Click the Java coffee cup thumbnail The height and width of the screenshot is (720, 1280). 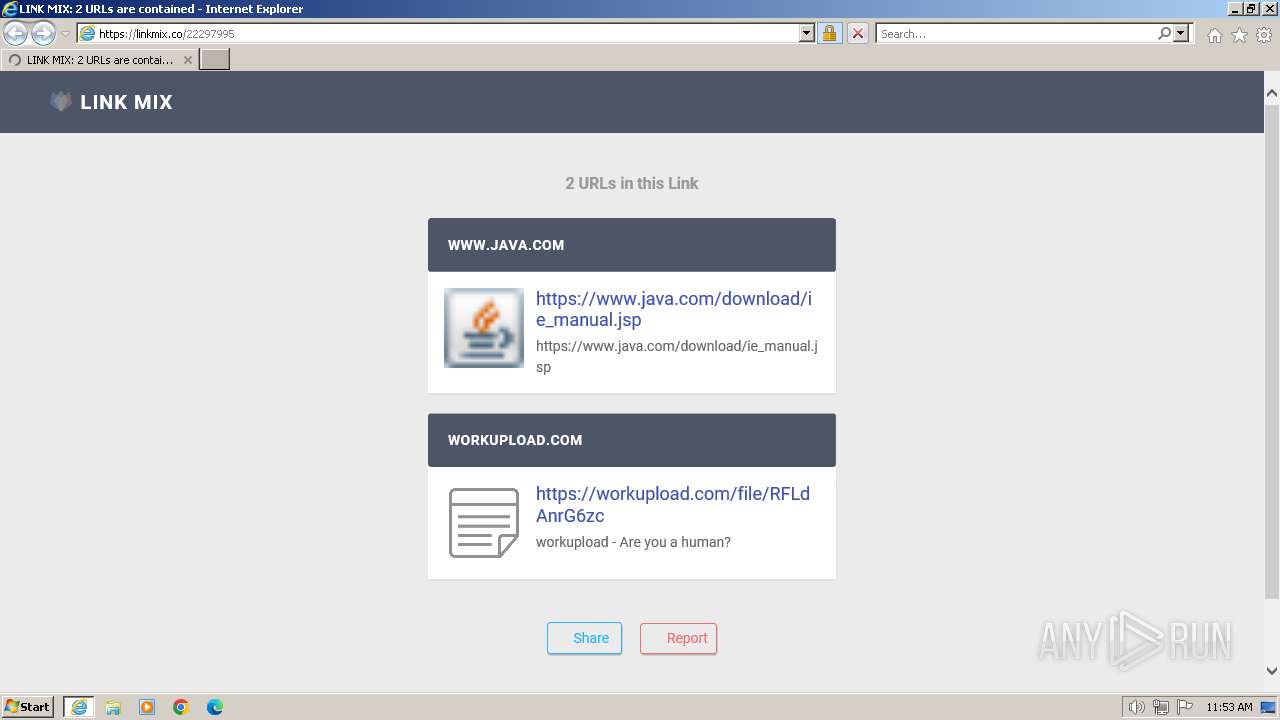coord(484,328)
